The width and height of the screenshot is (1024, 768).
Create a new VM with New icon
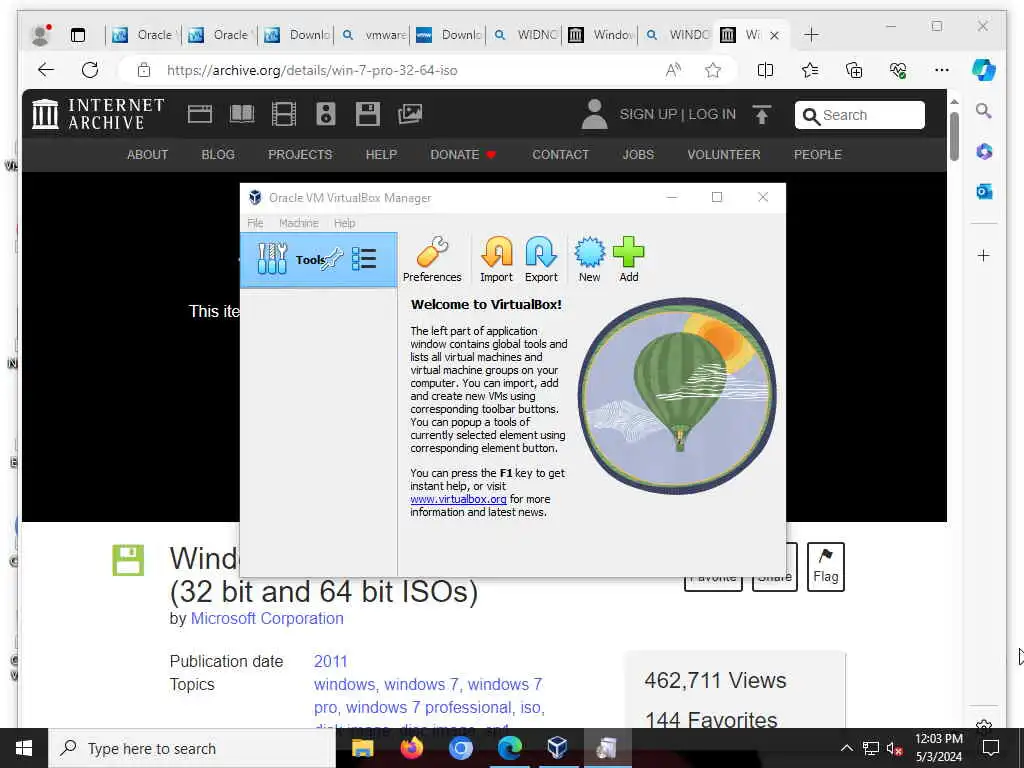click(x=589, y=260)
